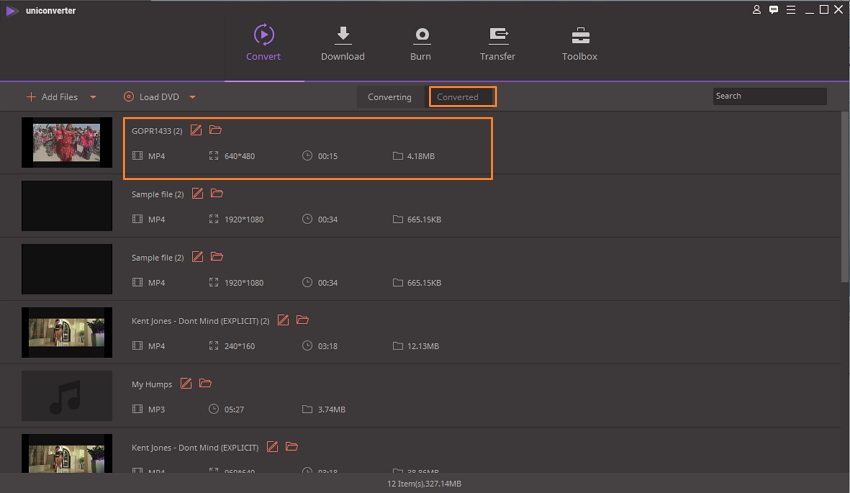Click the GOPR1433 (2) title text
Image resolution: width=850 pixels, height=493 pixels.
[x=157, y=131]
